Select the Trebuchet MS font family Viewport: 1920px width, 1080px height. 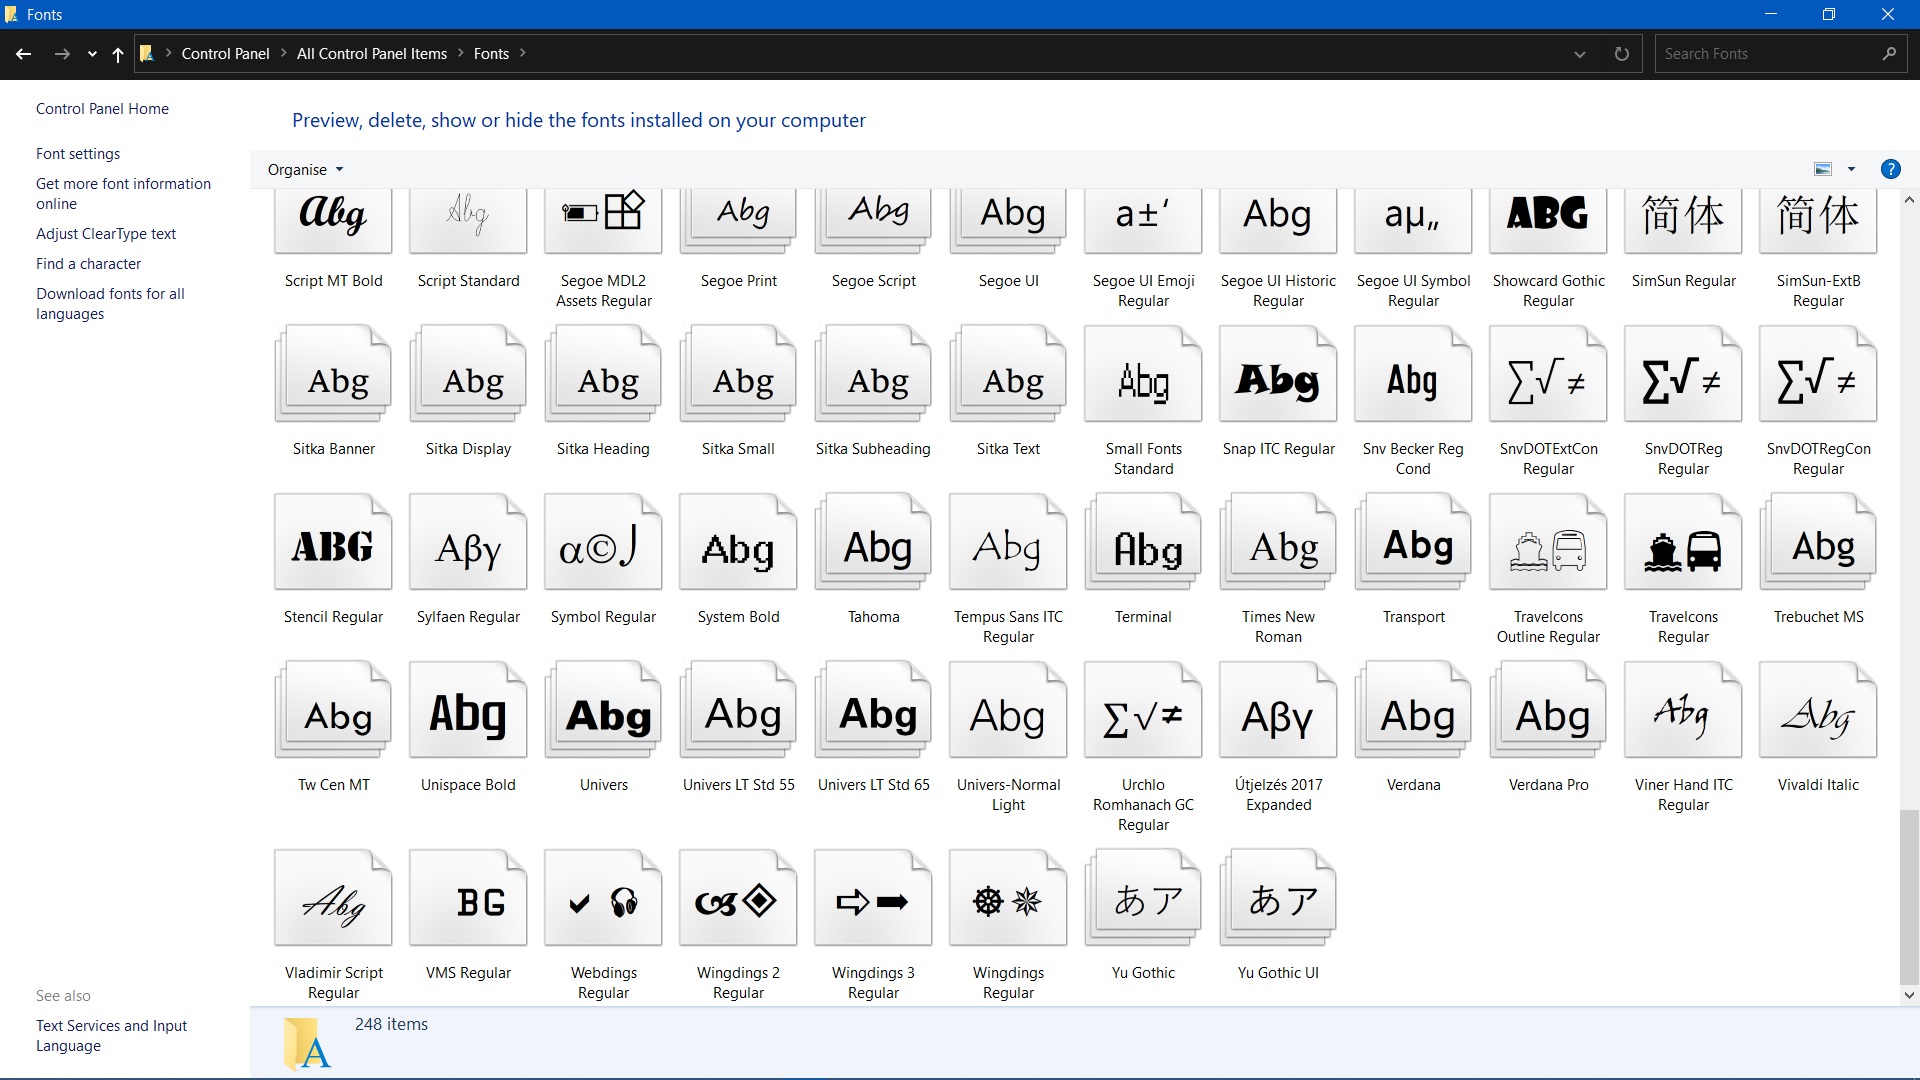(x=1818, y=542)
